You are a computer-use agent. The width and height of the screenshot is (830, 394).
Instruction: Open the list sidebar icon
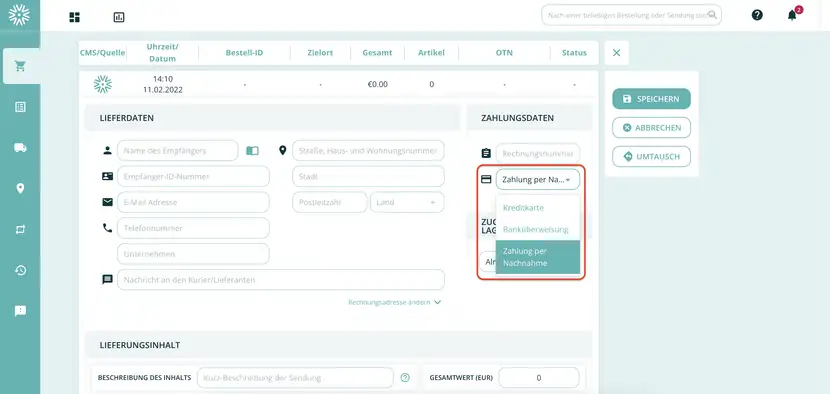point(20,107)
